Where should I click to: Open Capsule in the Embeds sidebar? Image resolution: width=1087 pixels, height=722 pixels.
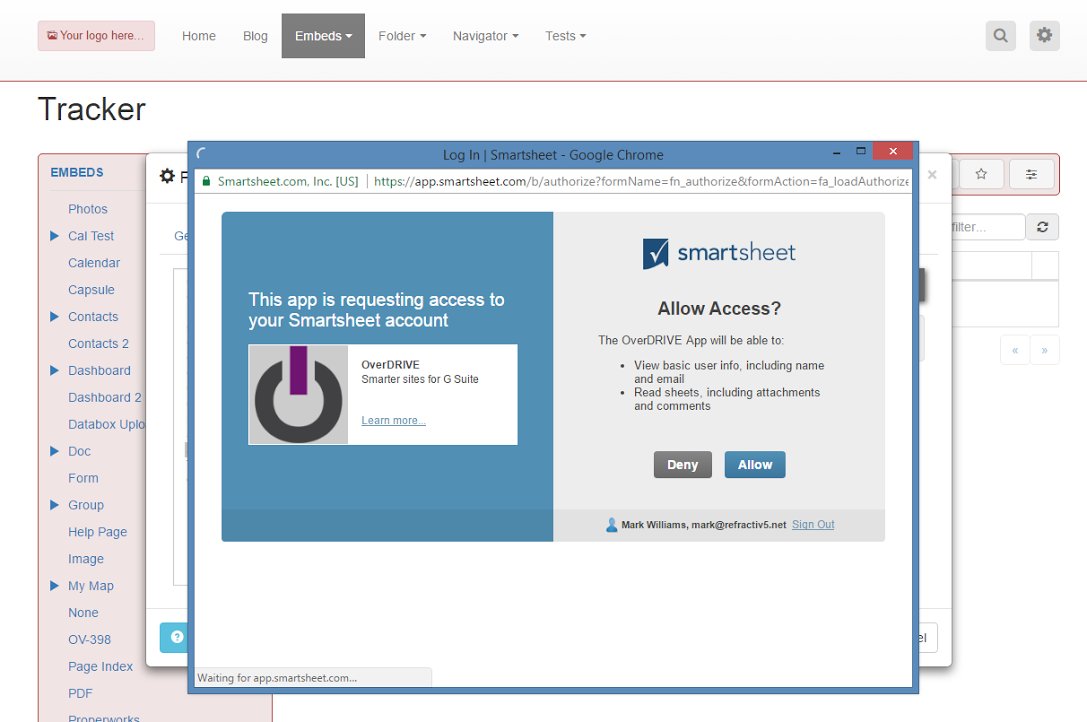click(91, 290)
